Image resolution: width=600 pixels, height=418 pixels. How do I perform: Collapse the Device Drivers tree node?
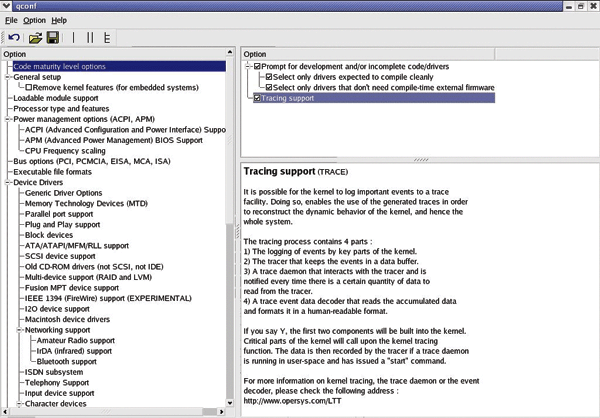(x=8, y=182)
